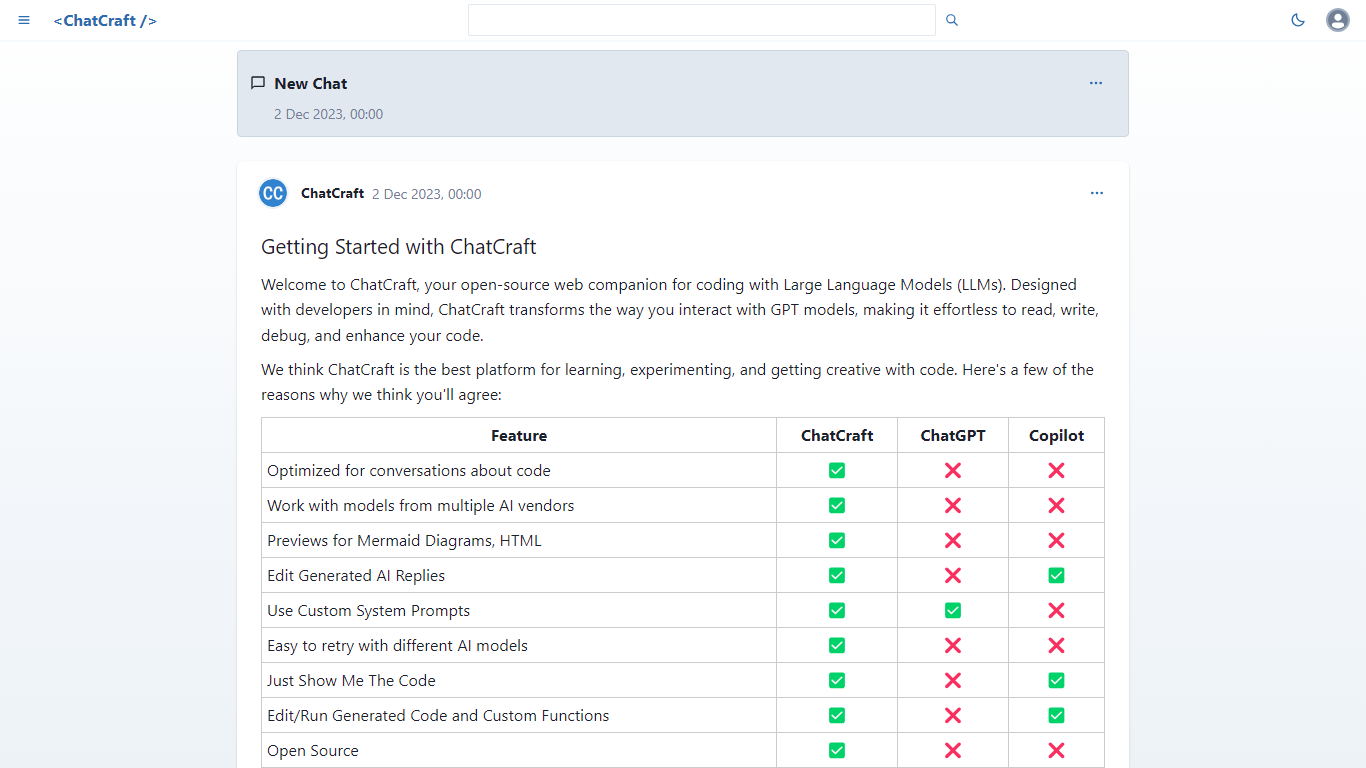Open the hamburger sidebar menu
Image resolution: width=1366 pixels, height=768 pixels.
pos(24,20)
